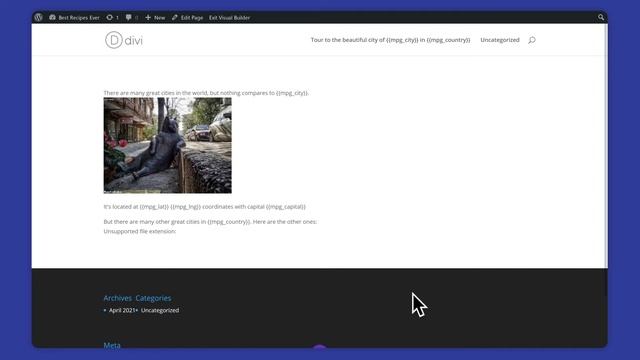Open the admin bar search icon
The image size is (640, 360).
(x=601, y=17)
